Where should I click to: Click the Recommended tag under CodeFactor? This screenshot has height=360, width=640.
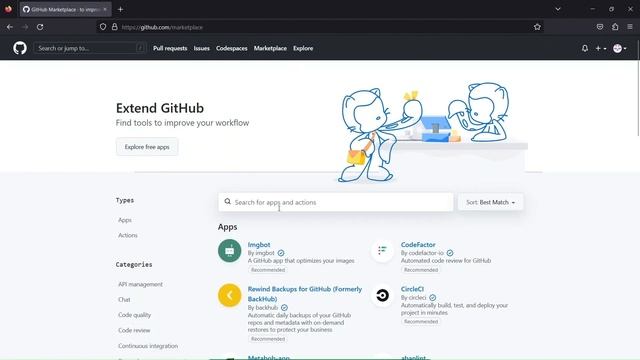point(421,270)
